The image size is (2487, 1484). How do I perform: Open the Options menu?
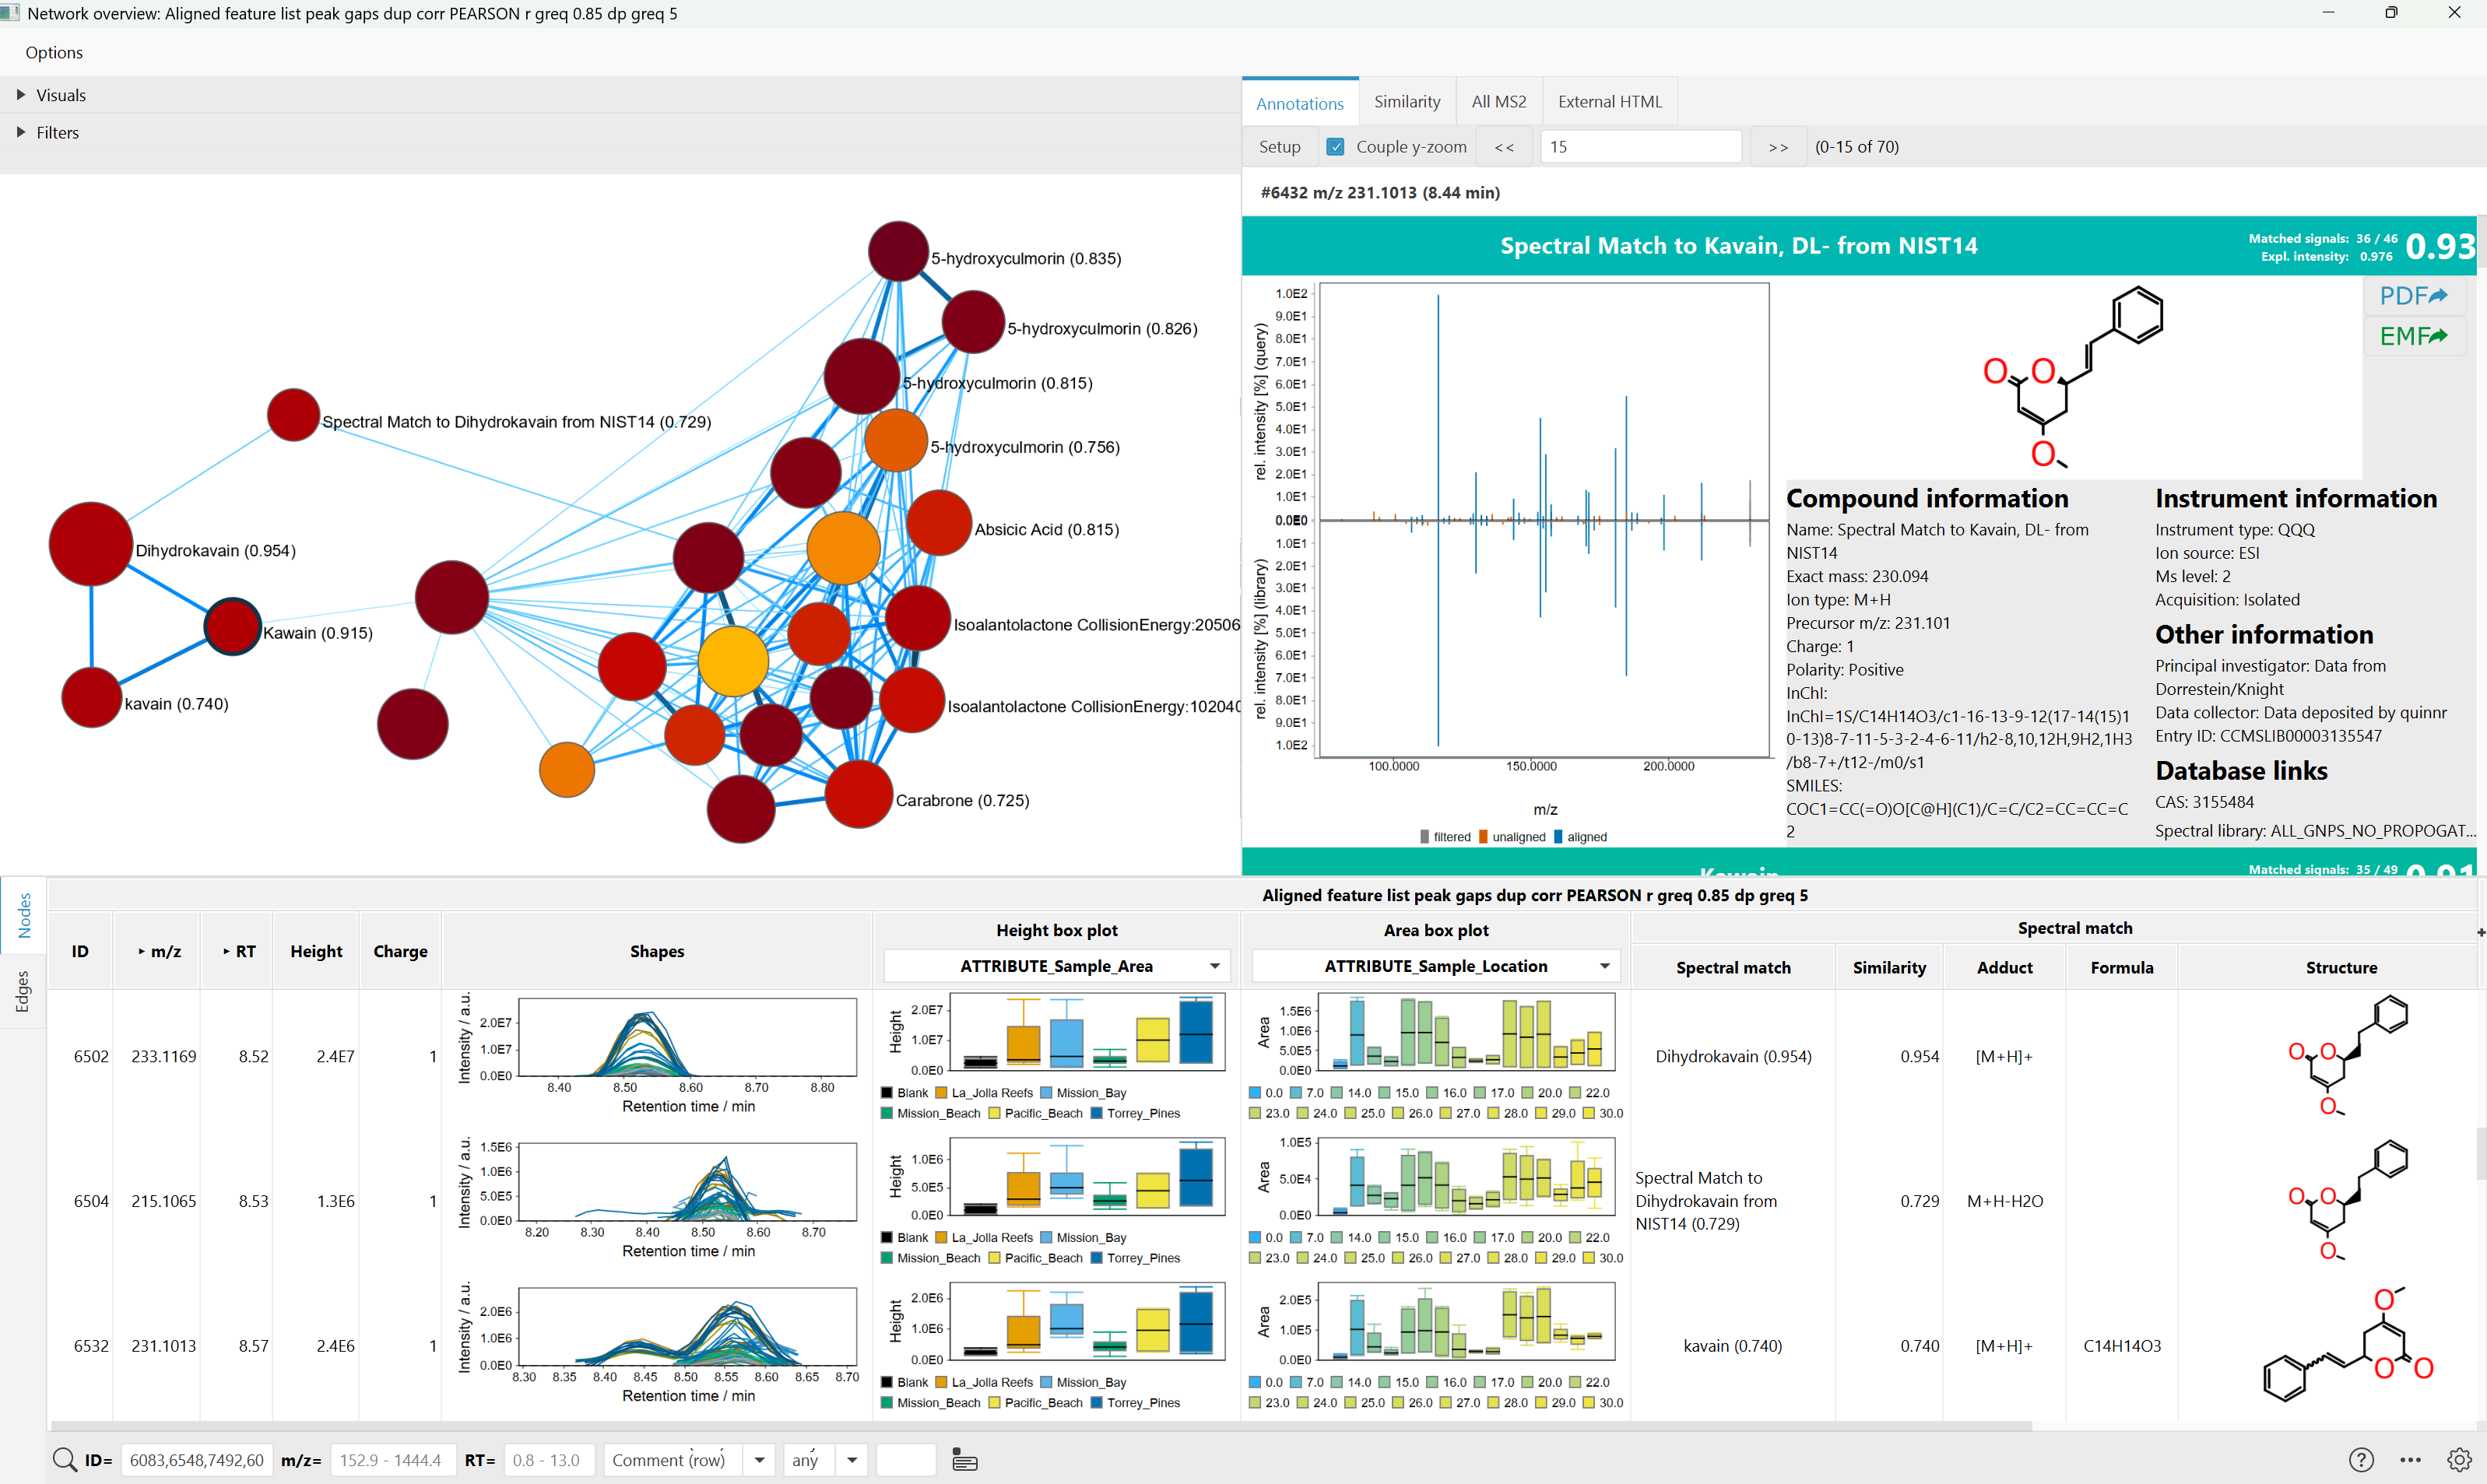click(x=53, y=52)
